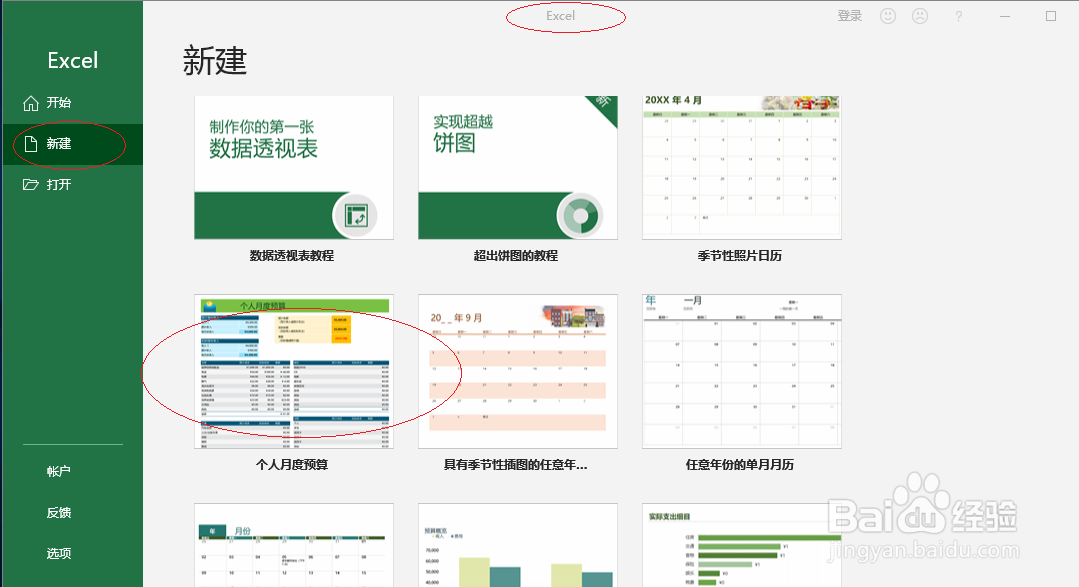Click the donut chart icon on the pie tutorial card
Viewport: 1079px width, 587px height.
click(x=580, y=215)
